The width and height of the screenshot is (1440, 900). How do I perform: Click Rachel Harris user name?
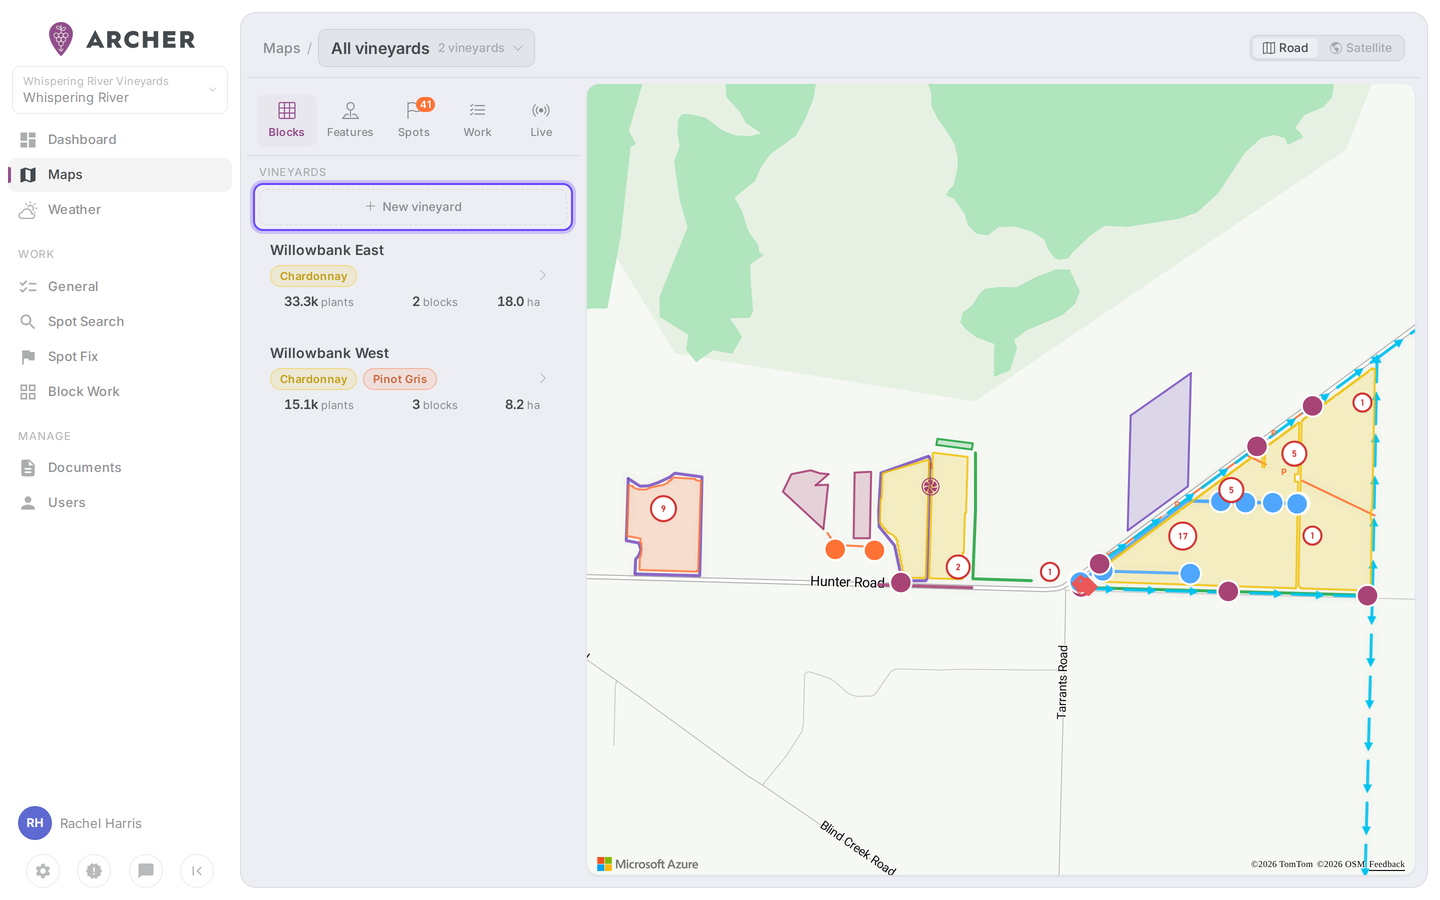(101, 823)
